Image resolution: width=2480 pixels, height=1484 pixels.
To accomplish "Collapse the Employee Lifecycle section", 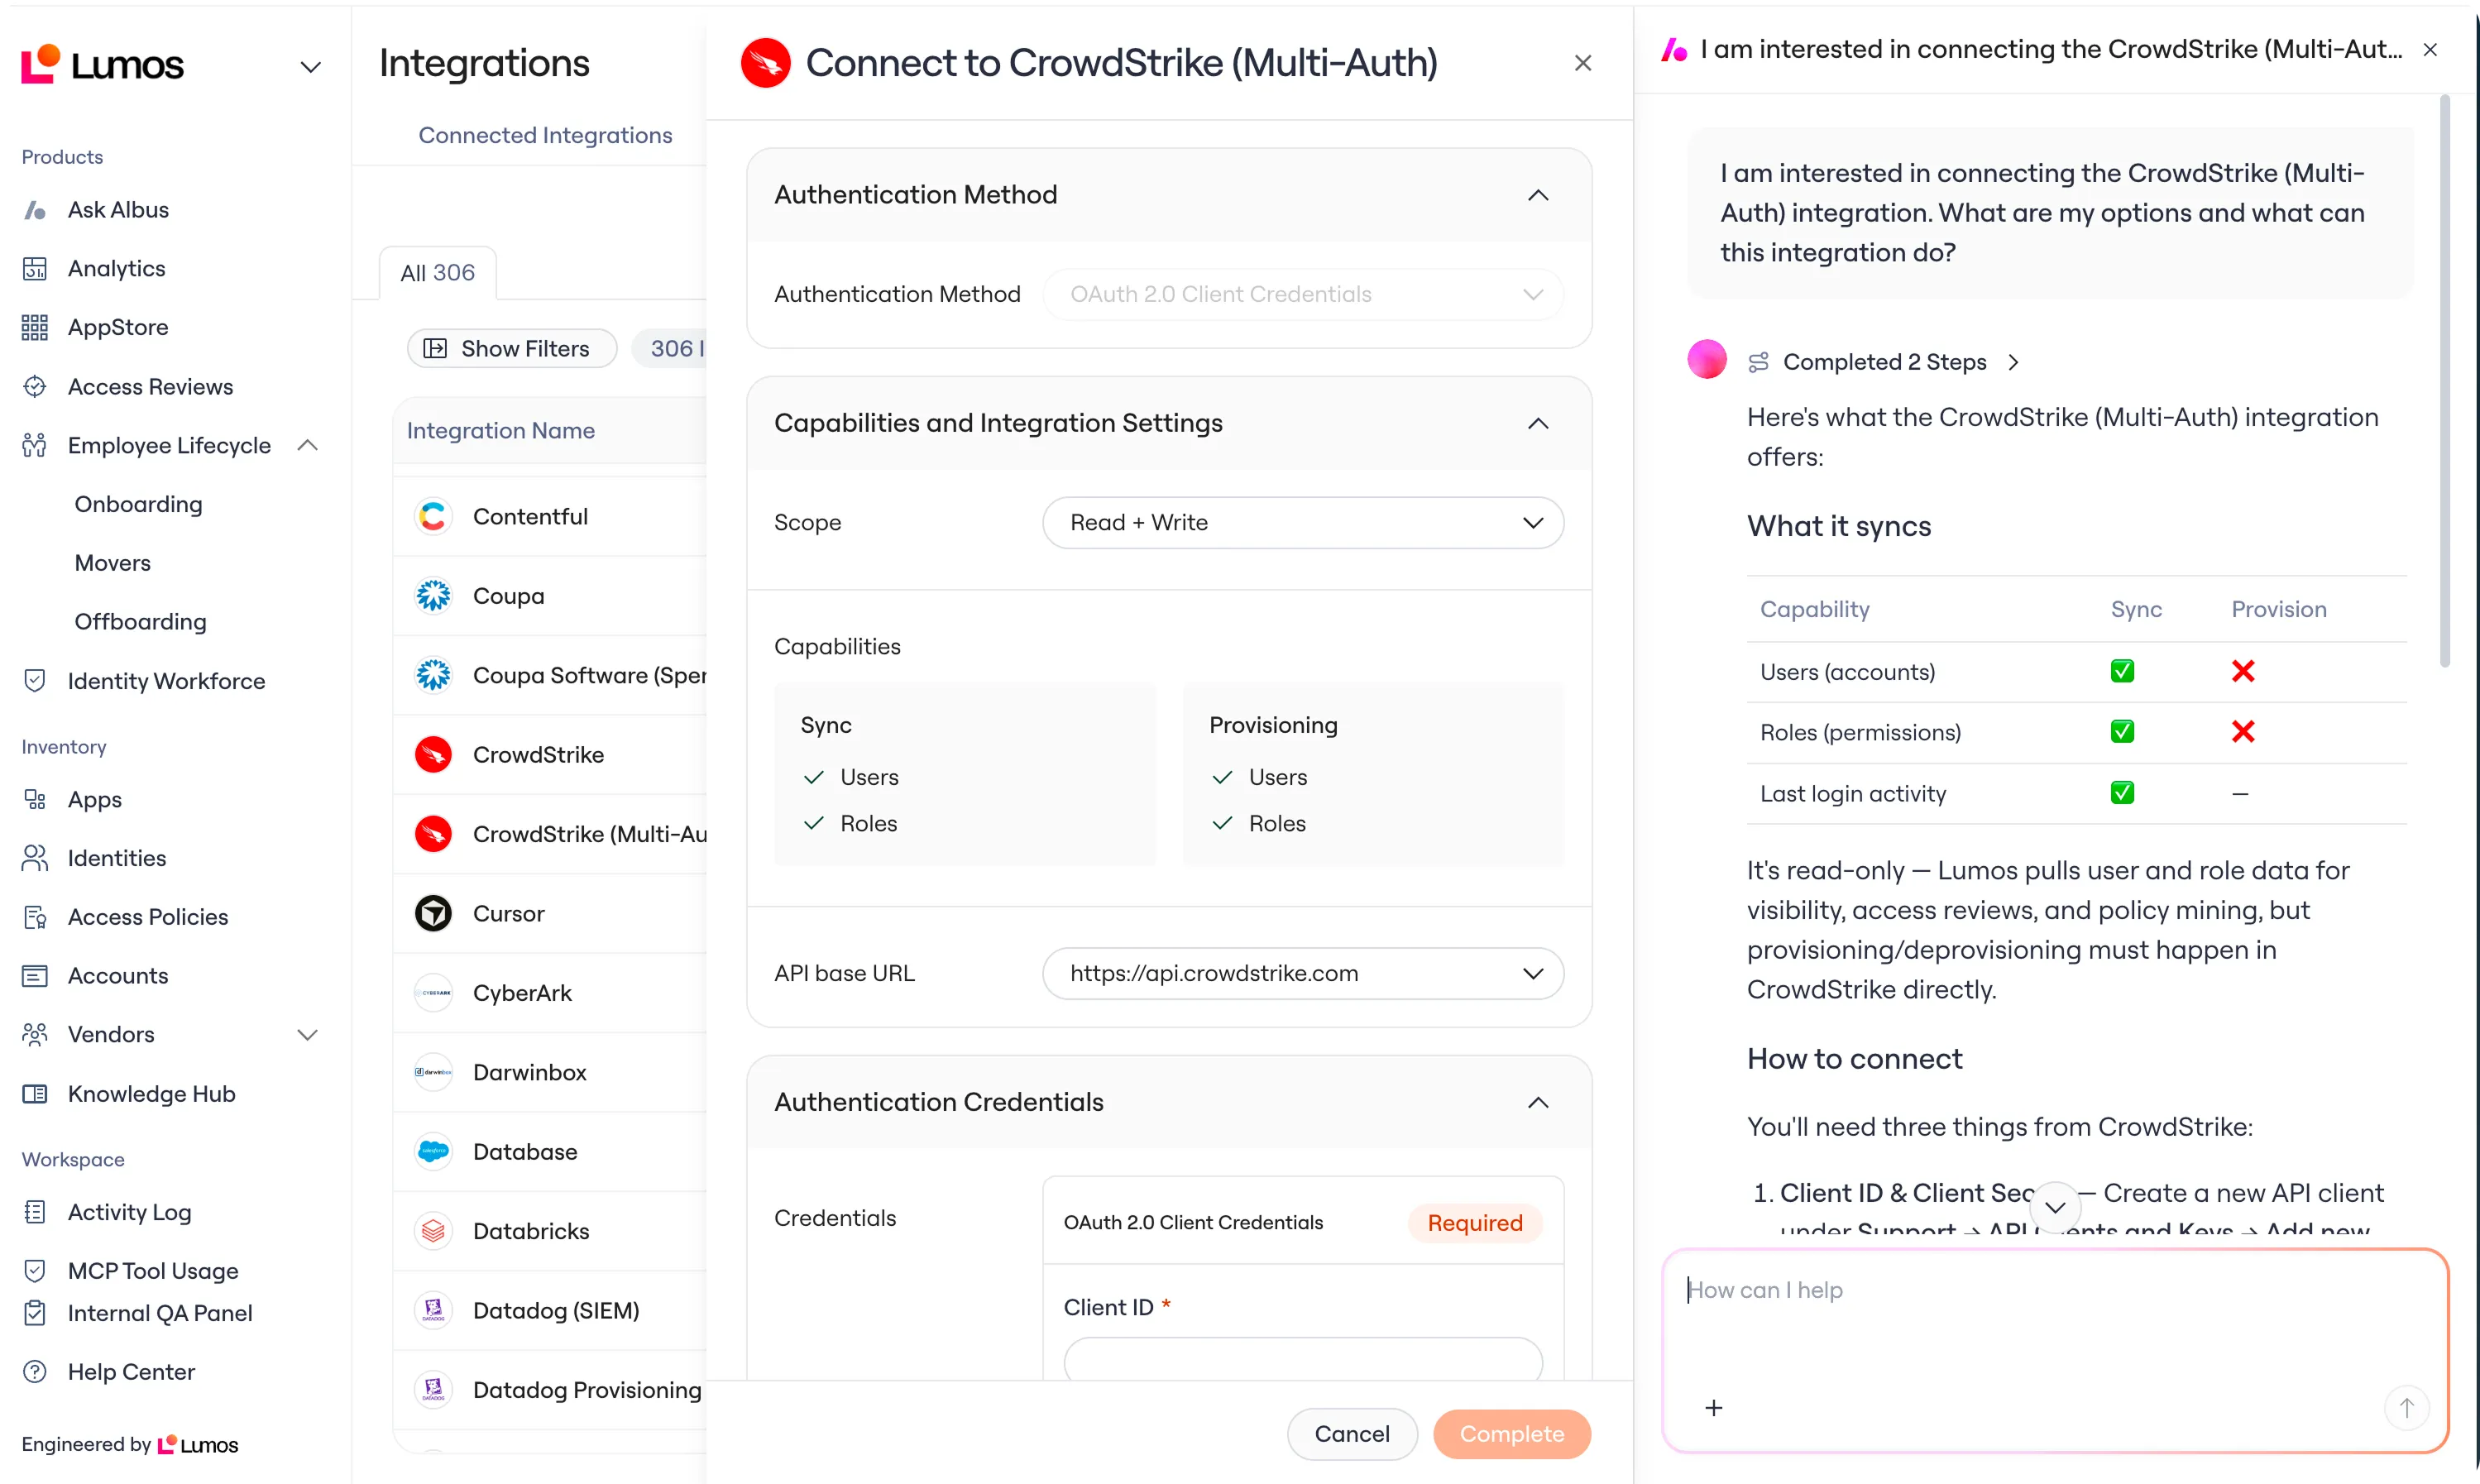I will click(308, 445).
